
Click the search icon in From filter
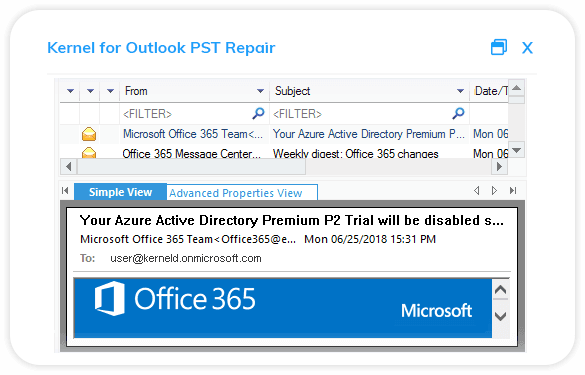tap(258, 113)
